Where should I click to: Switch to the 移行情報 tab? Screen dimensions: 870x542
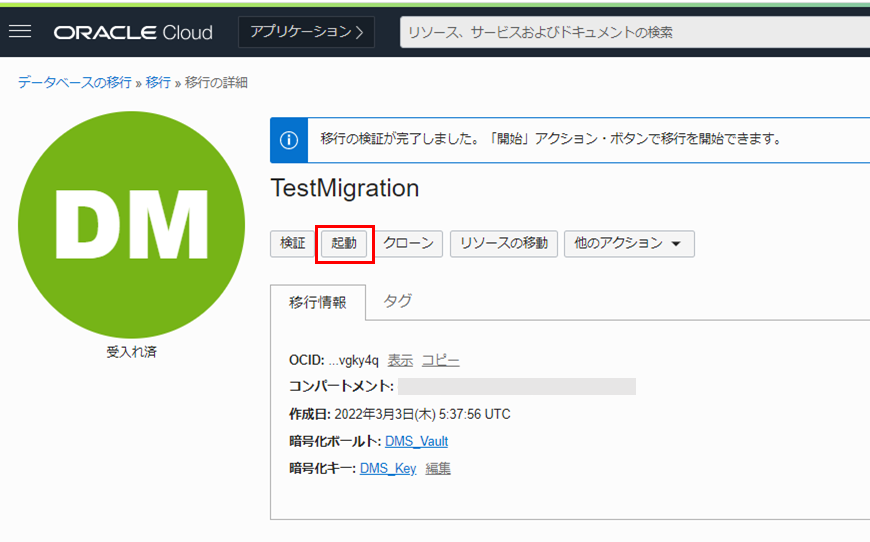click(318, 302)
